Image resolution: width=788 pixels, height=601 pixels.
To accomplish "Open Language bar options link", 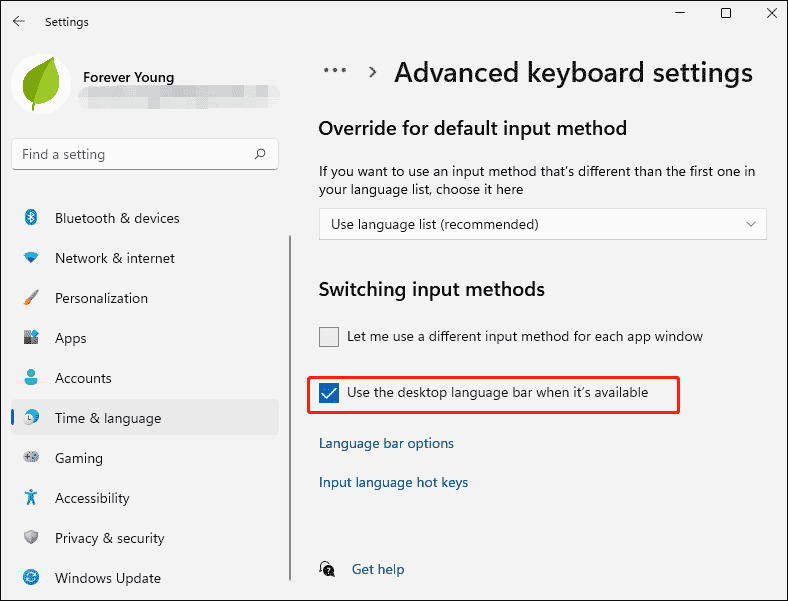I will pyautogui.click(x=386, y=443).
